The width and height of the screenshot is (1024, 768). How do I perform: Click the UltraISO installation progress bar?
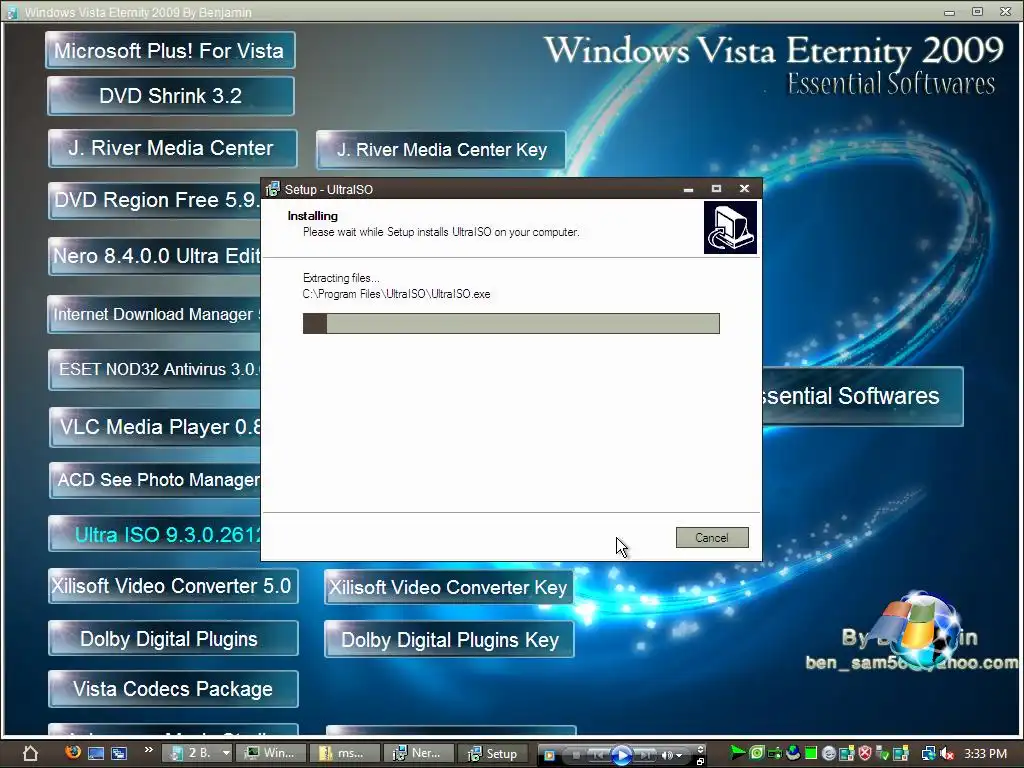coord(511,323)
